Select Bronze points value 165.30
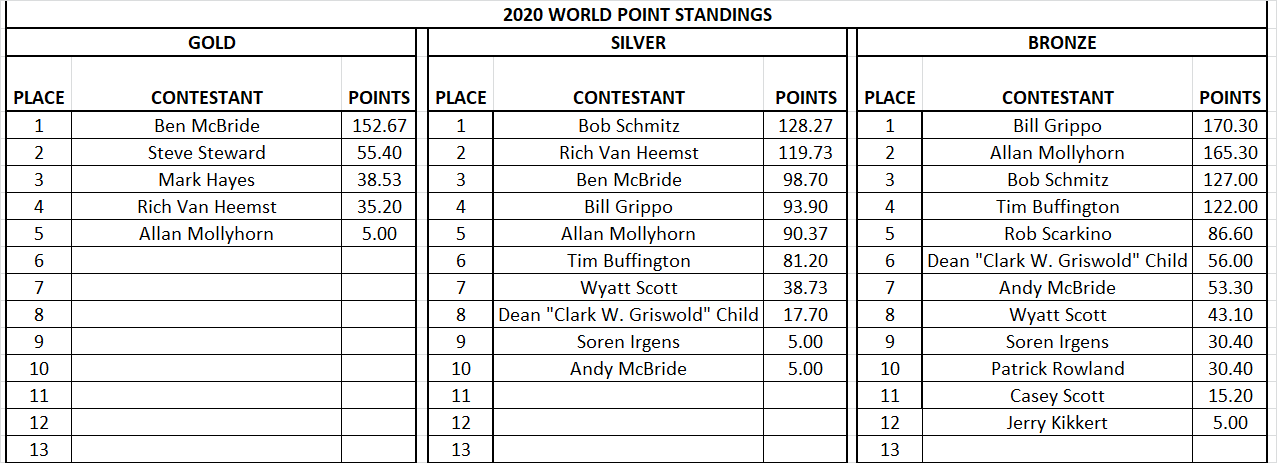Screen dimensions: 1277x463 tap(1230, 153)
